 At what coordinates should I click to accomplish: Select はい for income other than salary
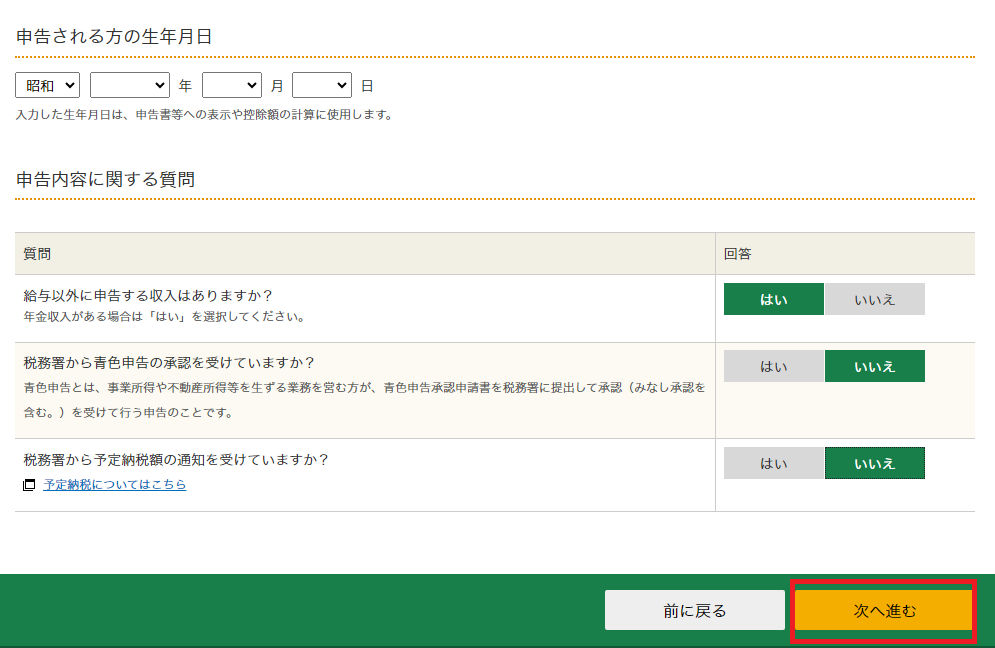[773, 299]
